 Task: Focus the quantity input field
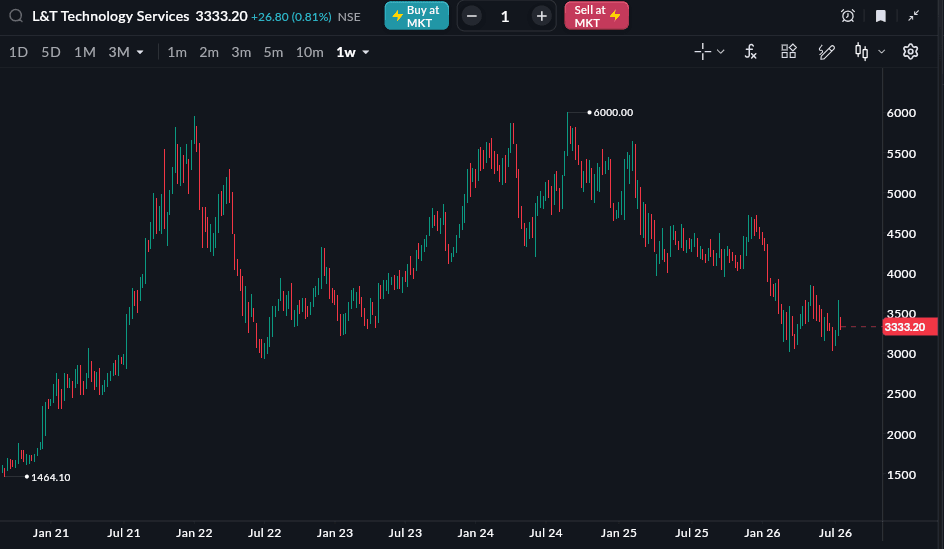505,16
